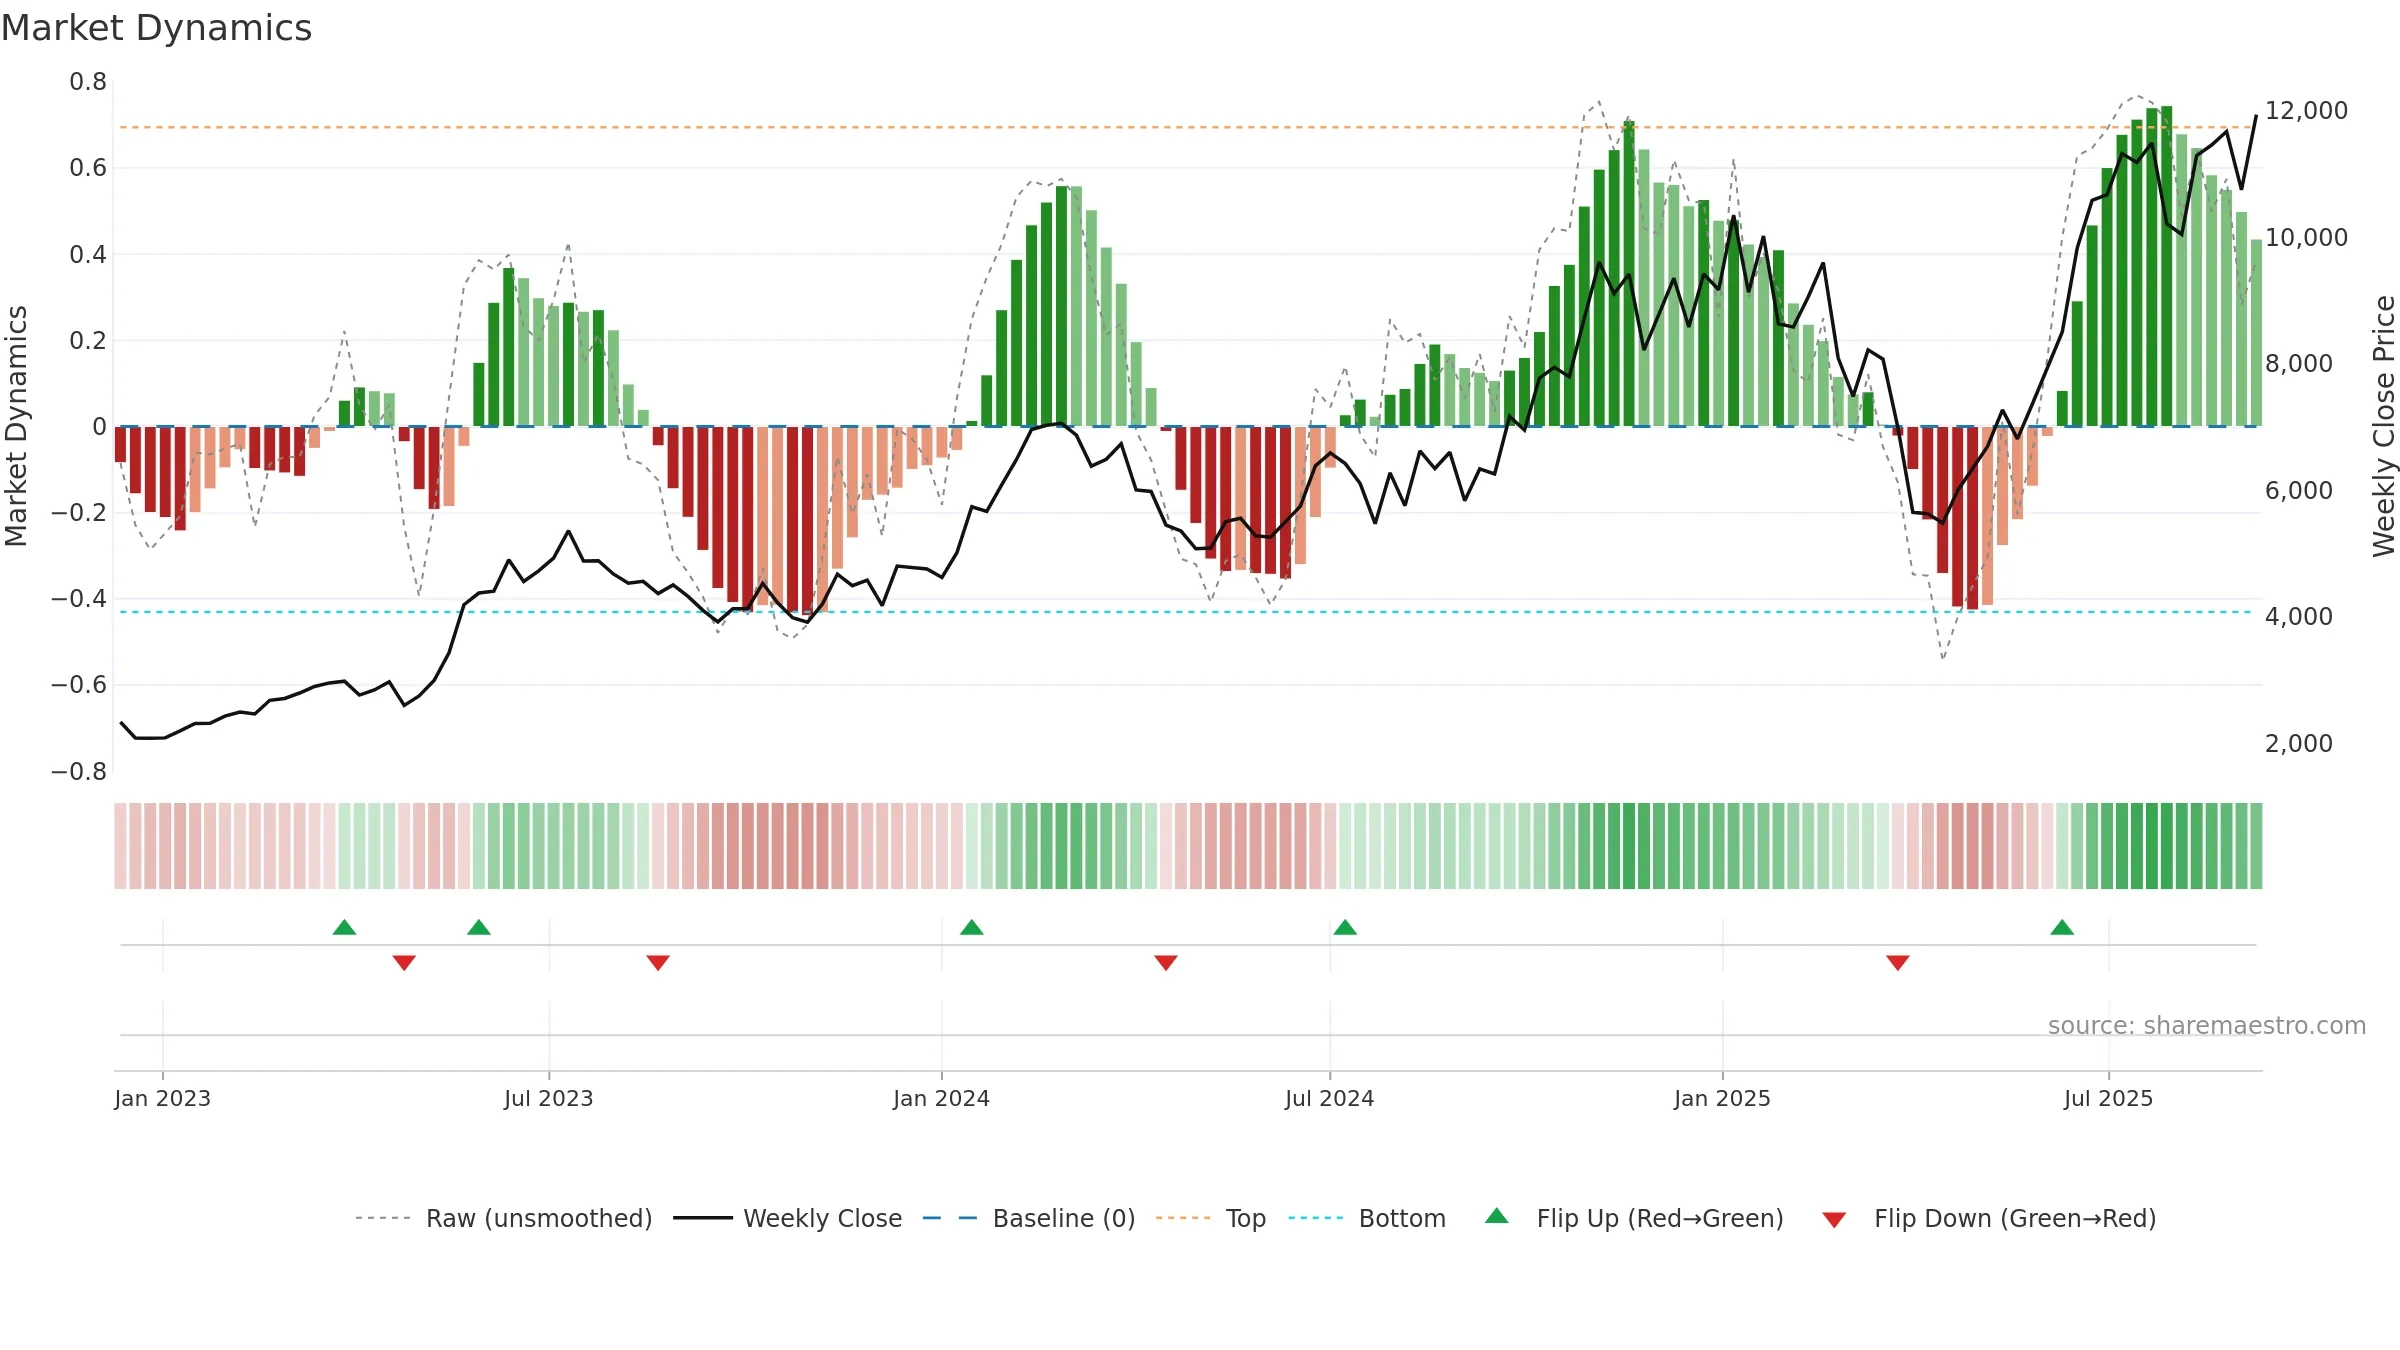This screenshot has height=1350, width=2400.
Task: Click the Jan 2025 x-axis label
Action: click(x=1722, y=1098)
